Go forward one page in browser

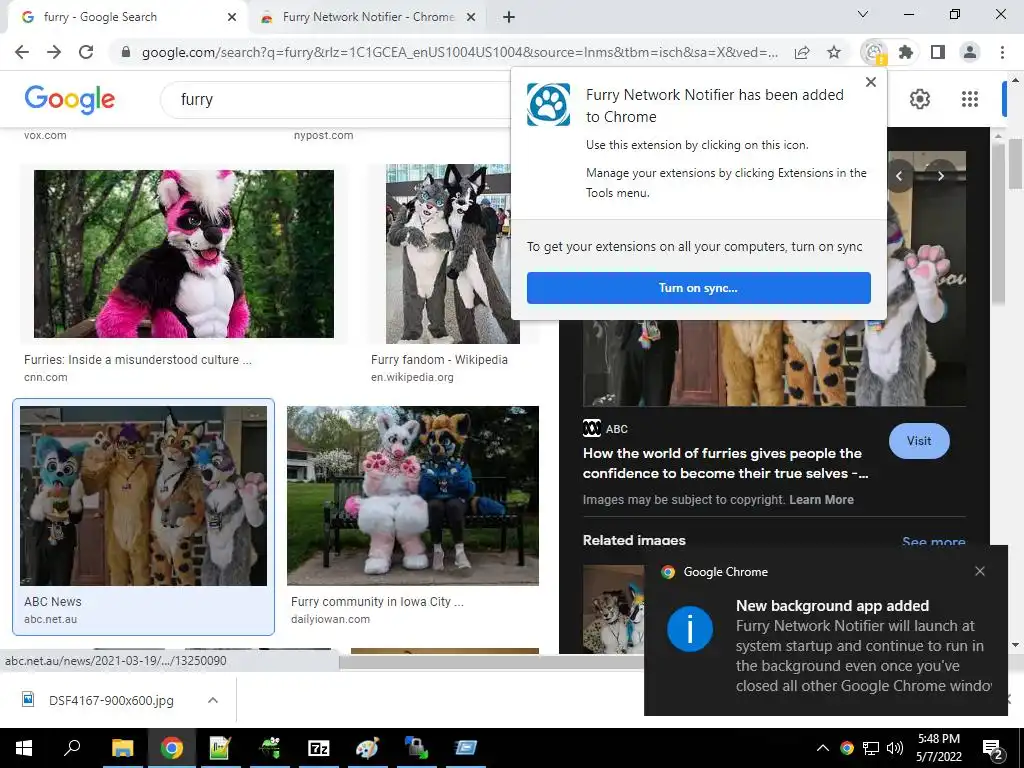click(x=54, y=52)
